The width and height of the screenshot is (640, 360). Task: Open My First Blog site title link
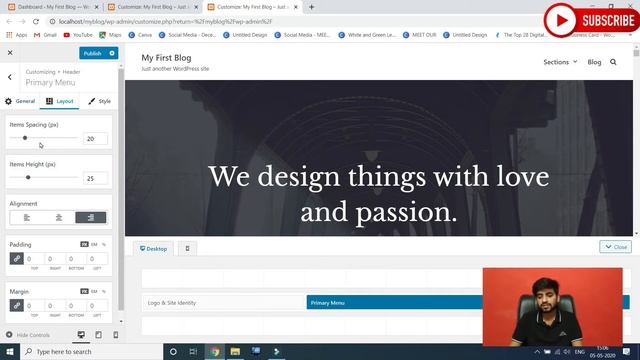(166, 58)
